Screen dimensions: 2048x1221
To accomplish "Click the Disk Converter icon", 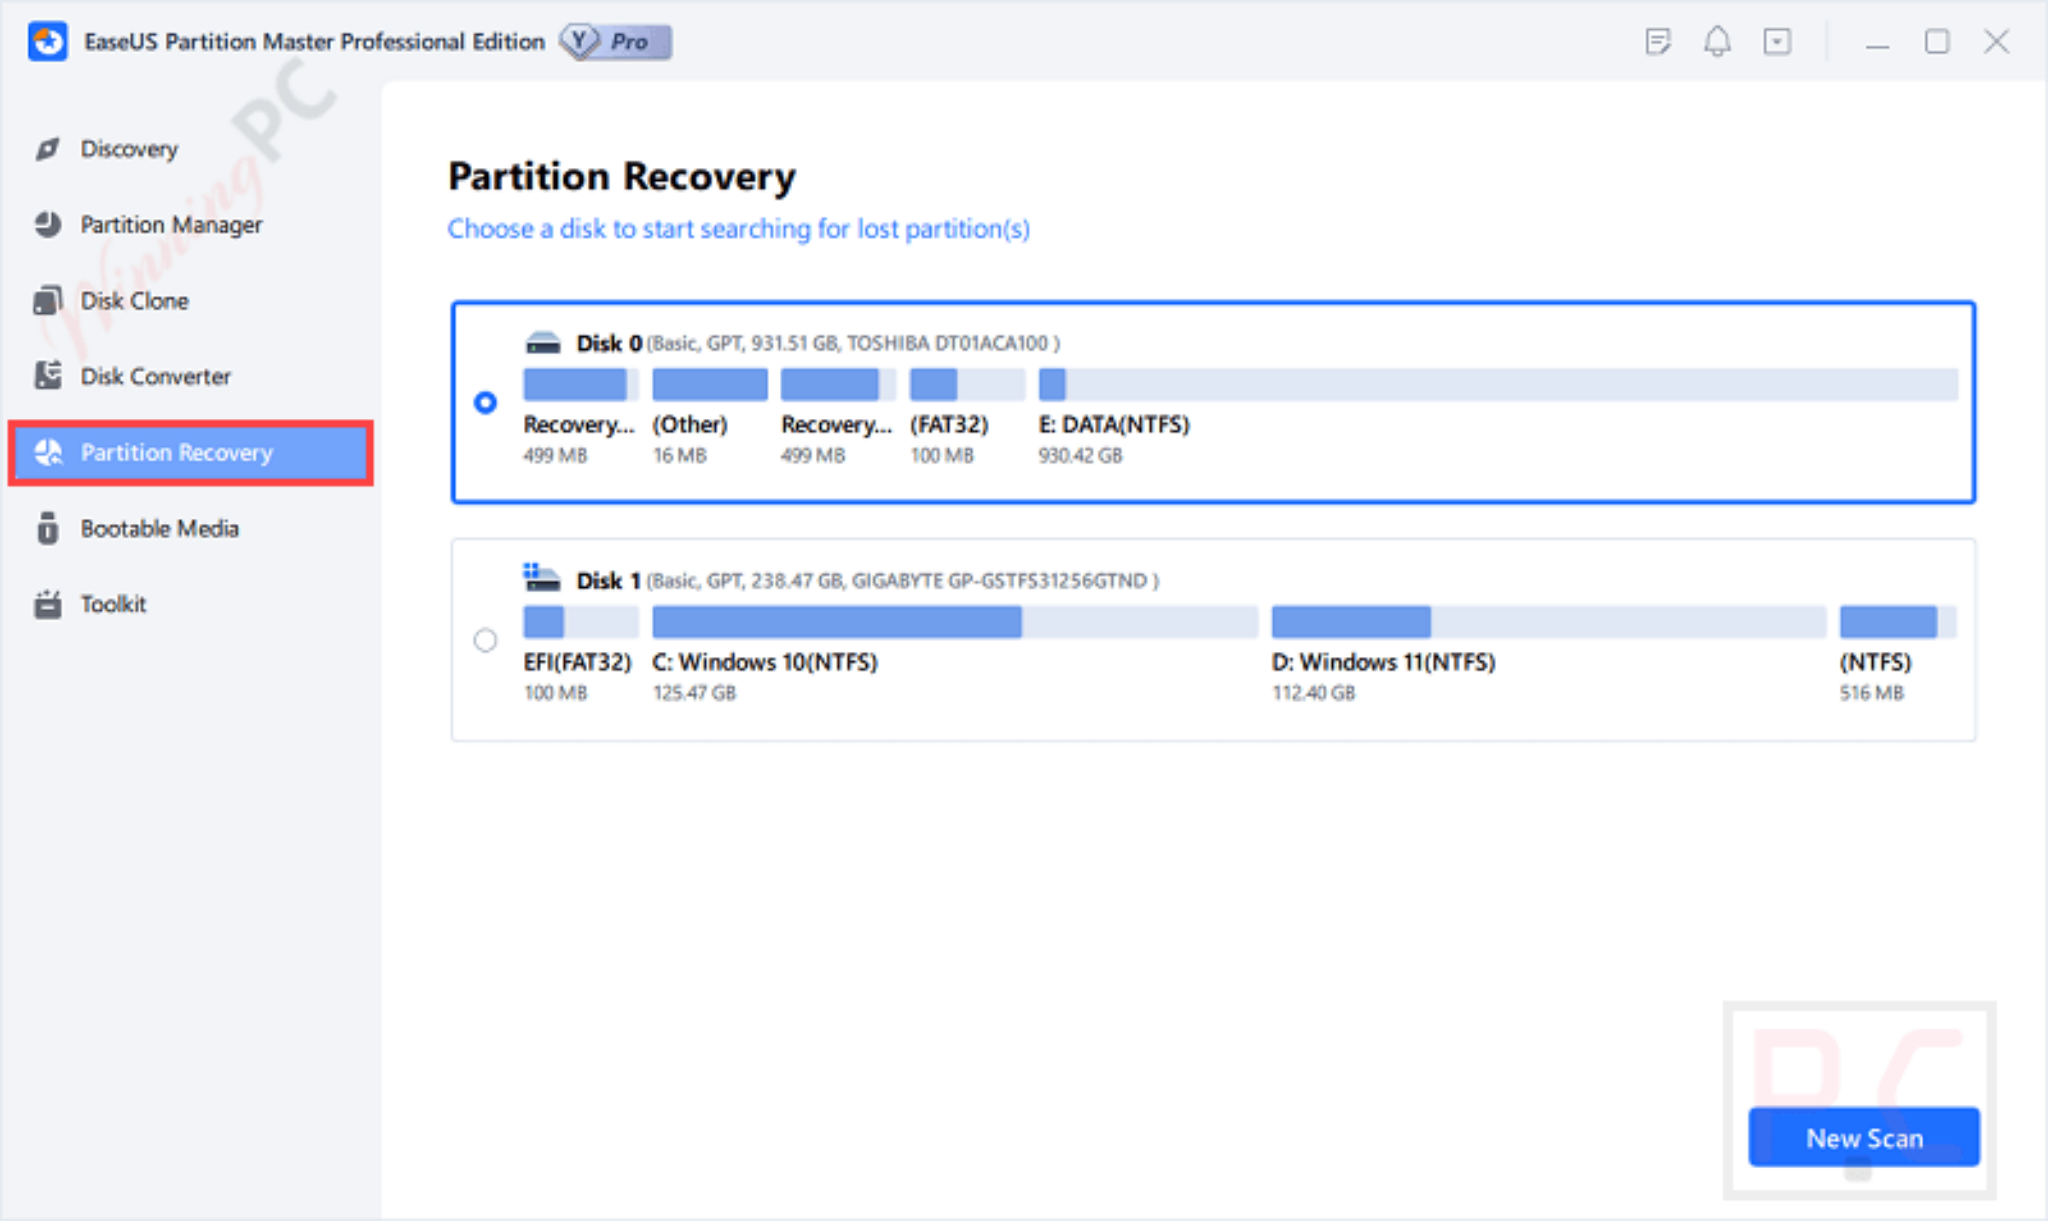I will [46, 376].
